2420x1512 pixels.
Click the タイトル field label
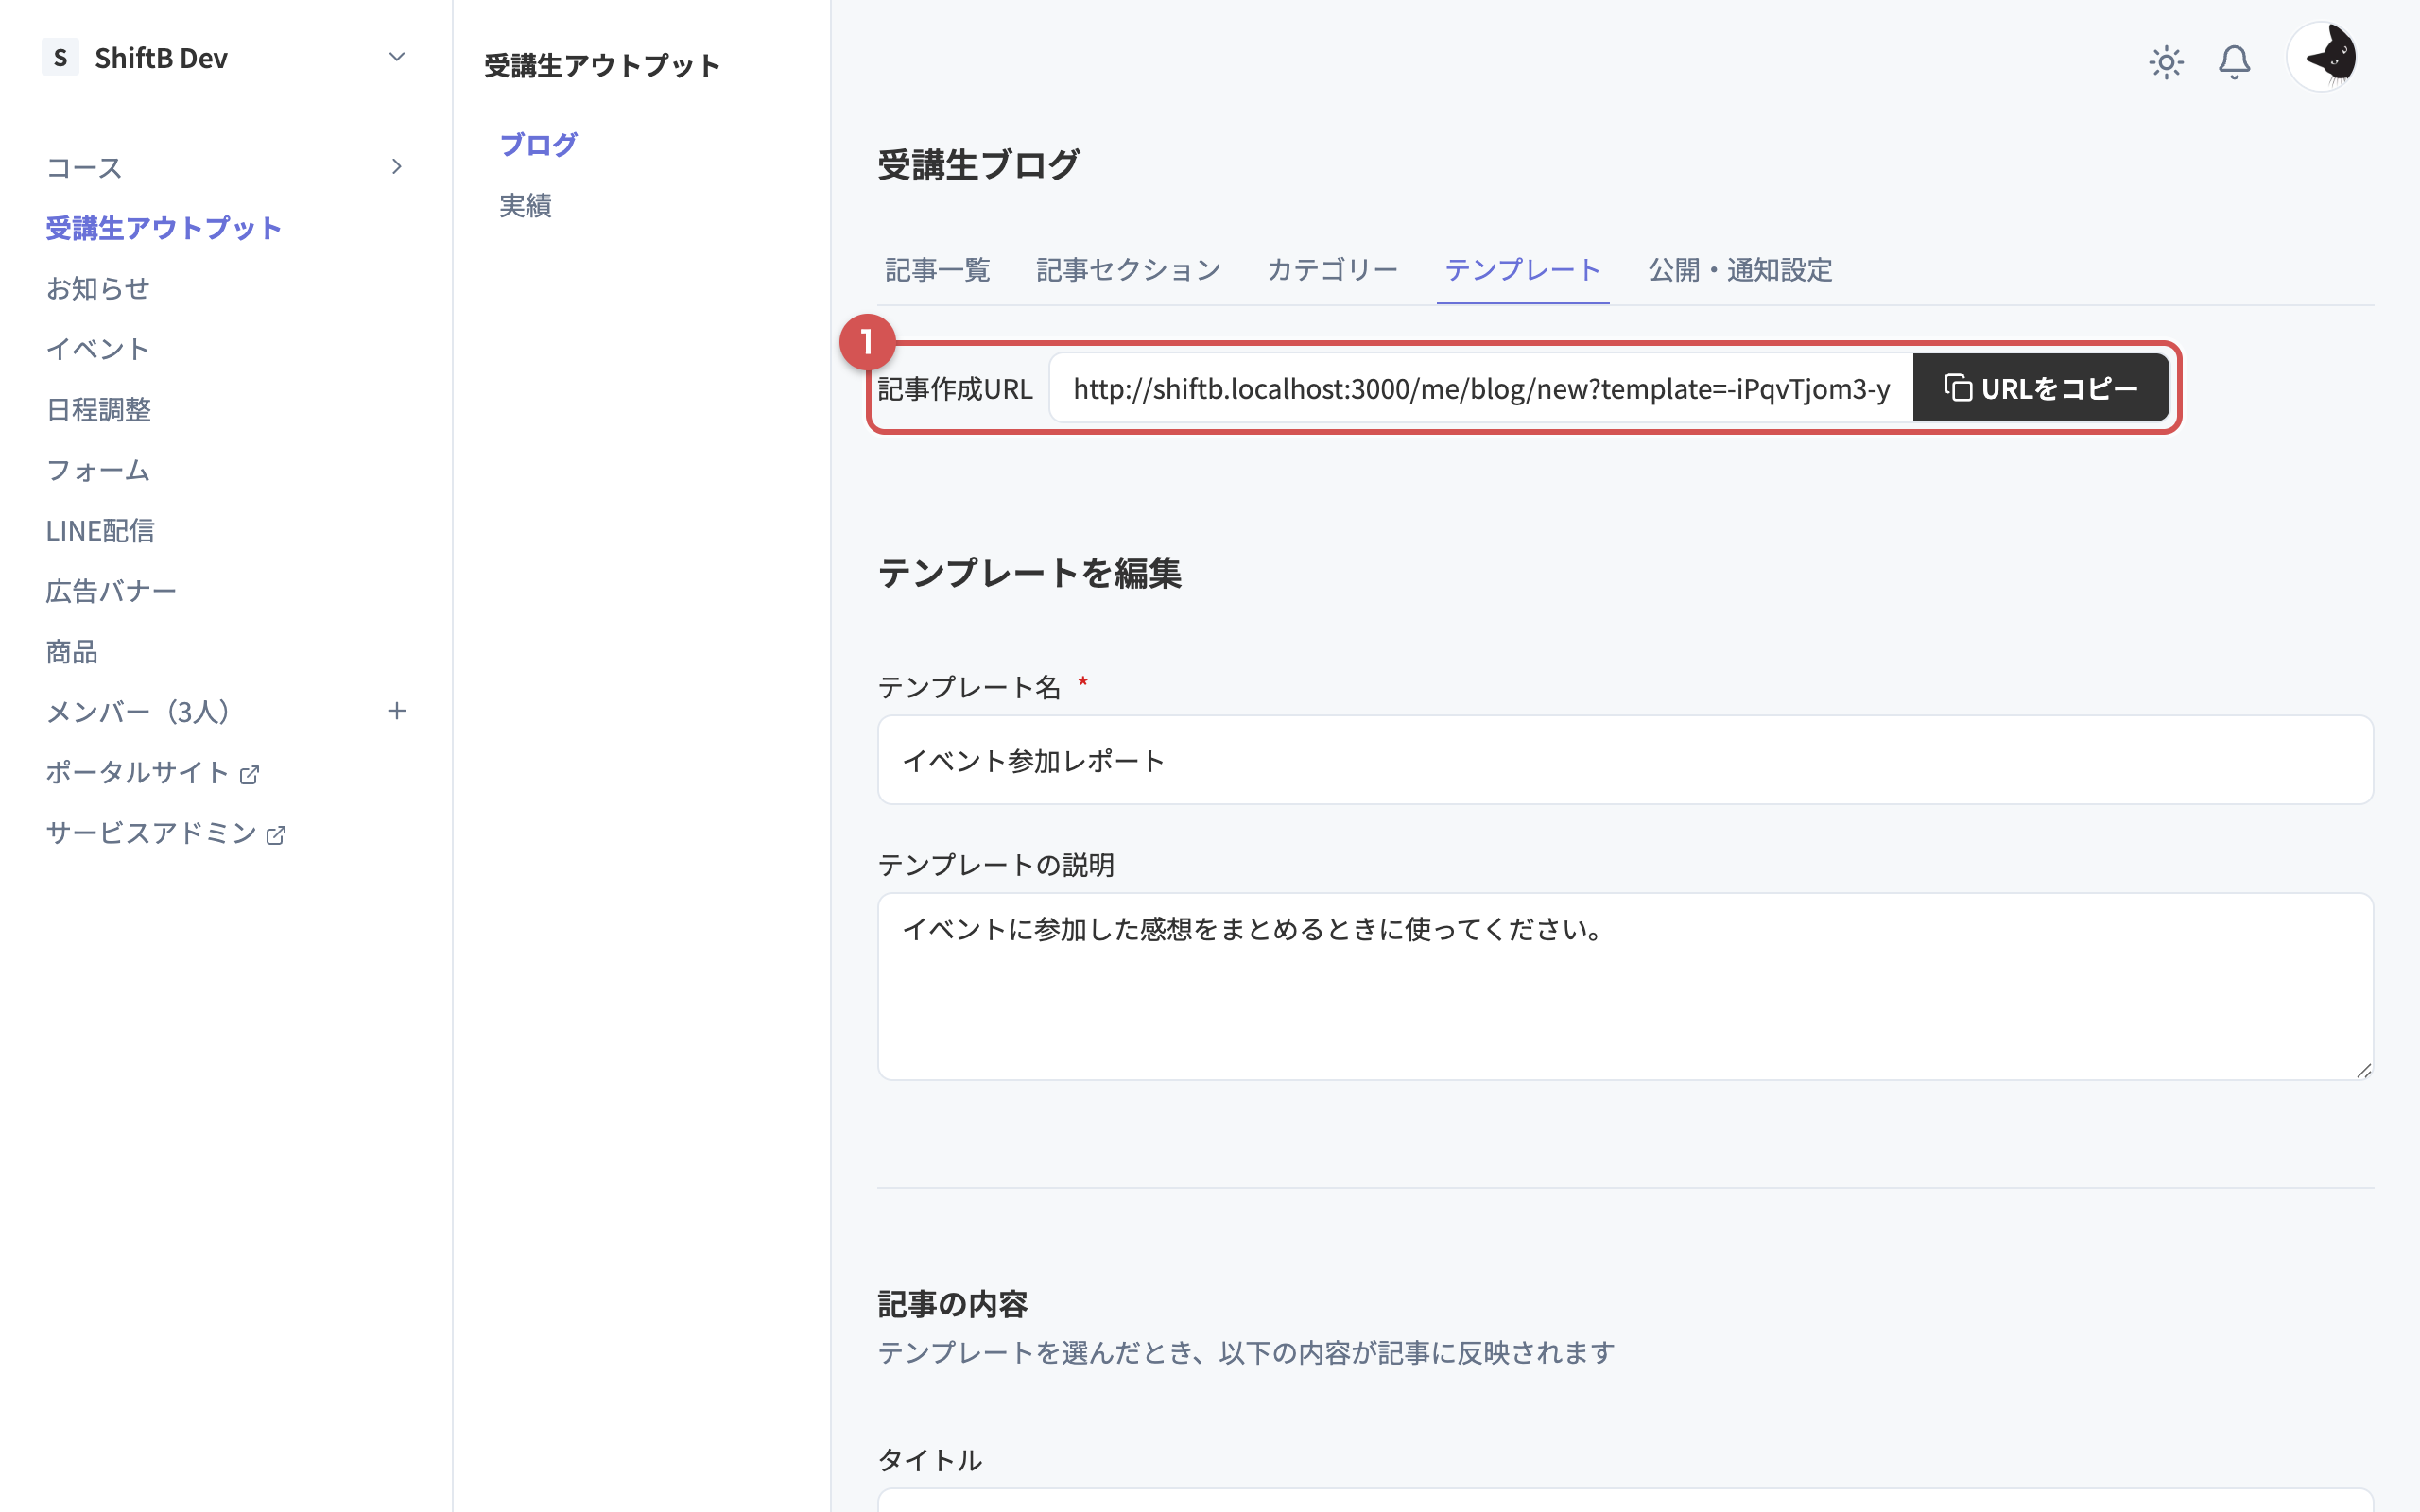(930, 1460)
